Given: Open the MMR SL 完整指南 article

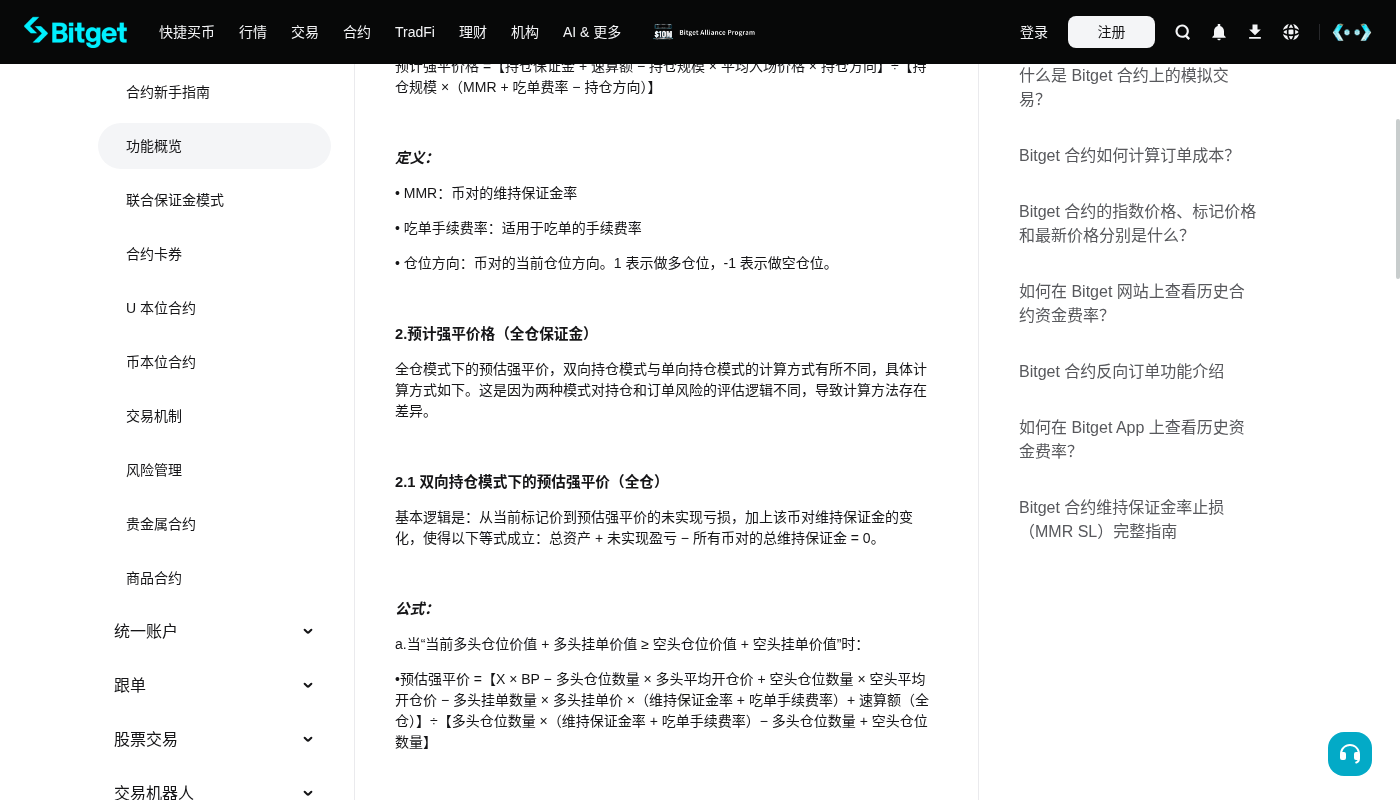Looking at the screenshot, I should click(1122, 519).
